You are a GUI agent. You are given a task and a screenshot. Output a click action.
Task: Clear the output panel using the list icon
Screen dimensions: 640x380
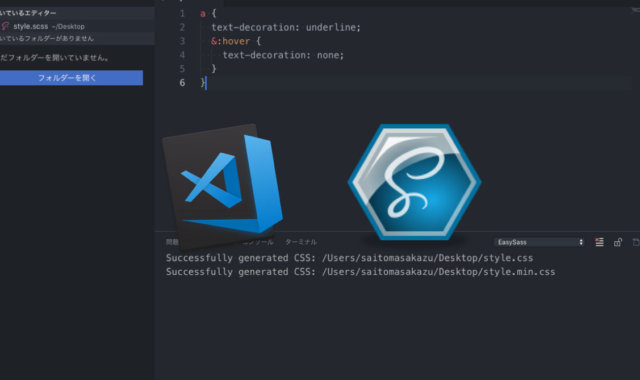point(599,242)
